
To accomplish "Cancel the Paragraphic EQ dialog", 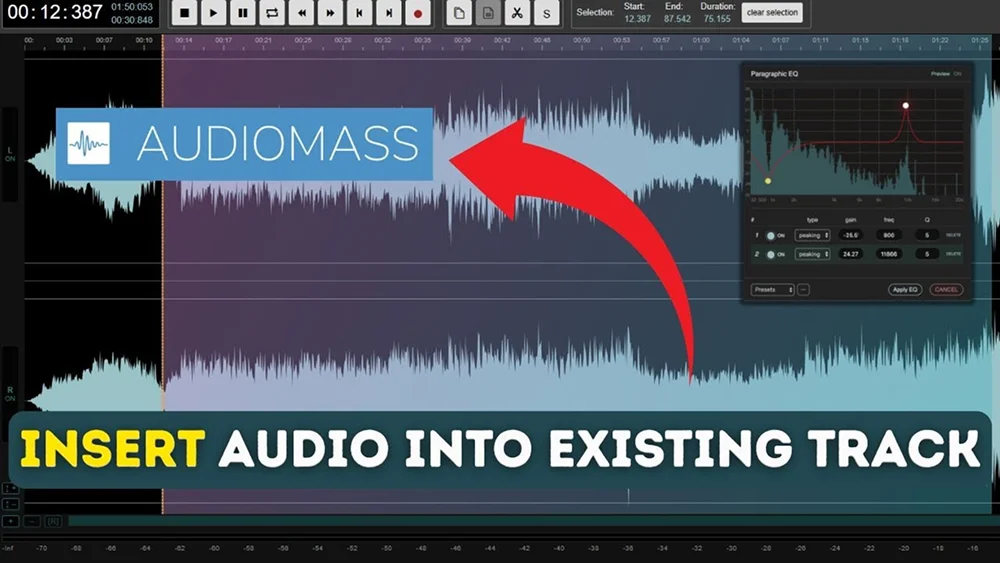I will (x=946, y=289).
